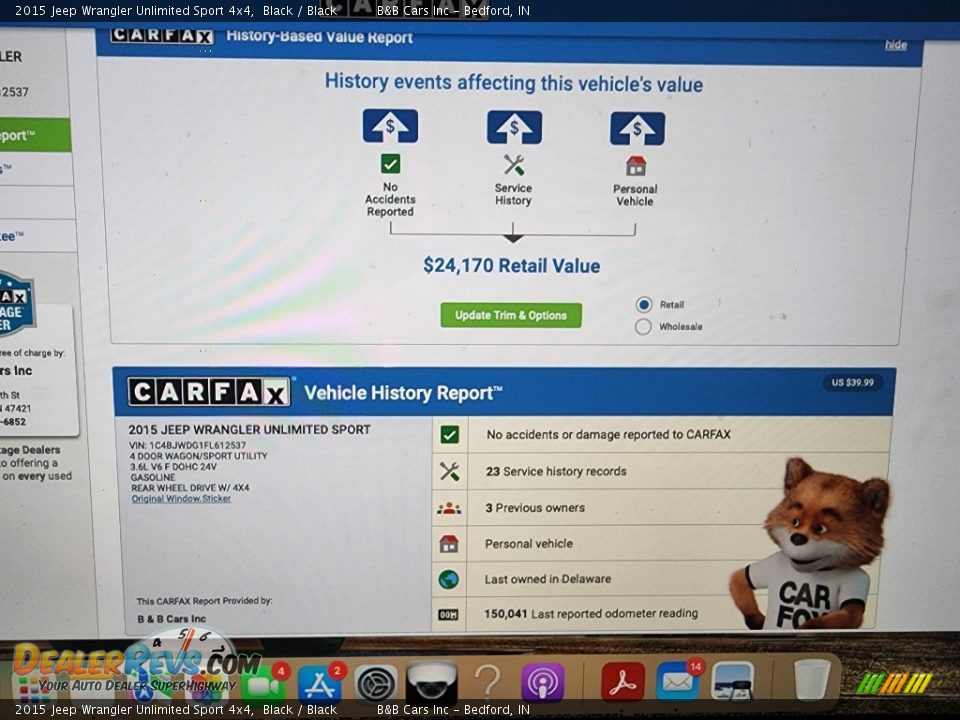
Task: Click the 3.6L V6 F DOHC 24V engine line
Action: [x=173, y=467]
